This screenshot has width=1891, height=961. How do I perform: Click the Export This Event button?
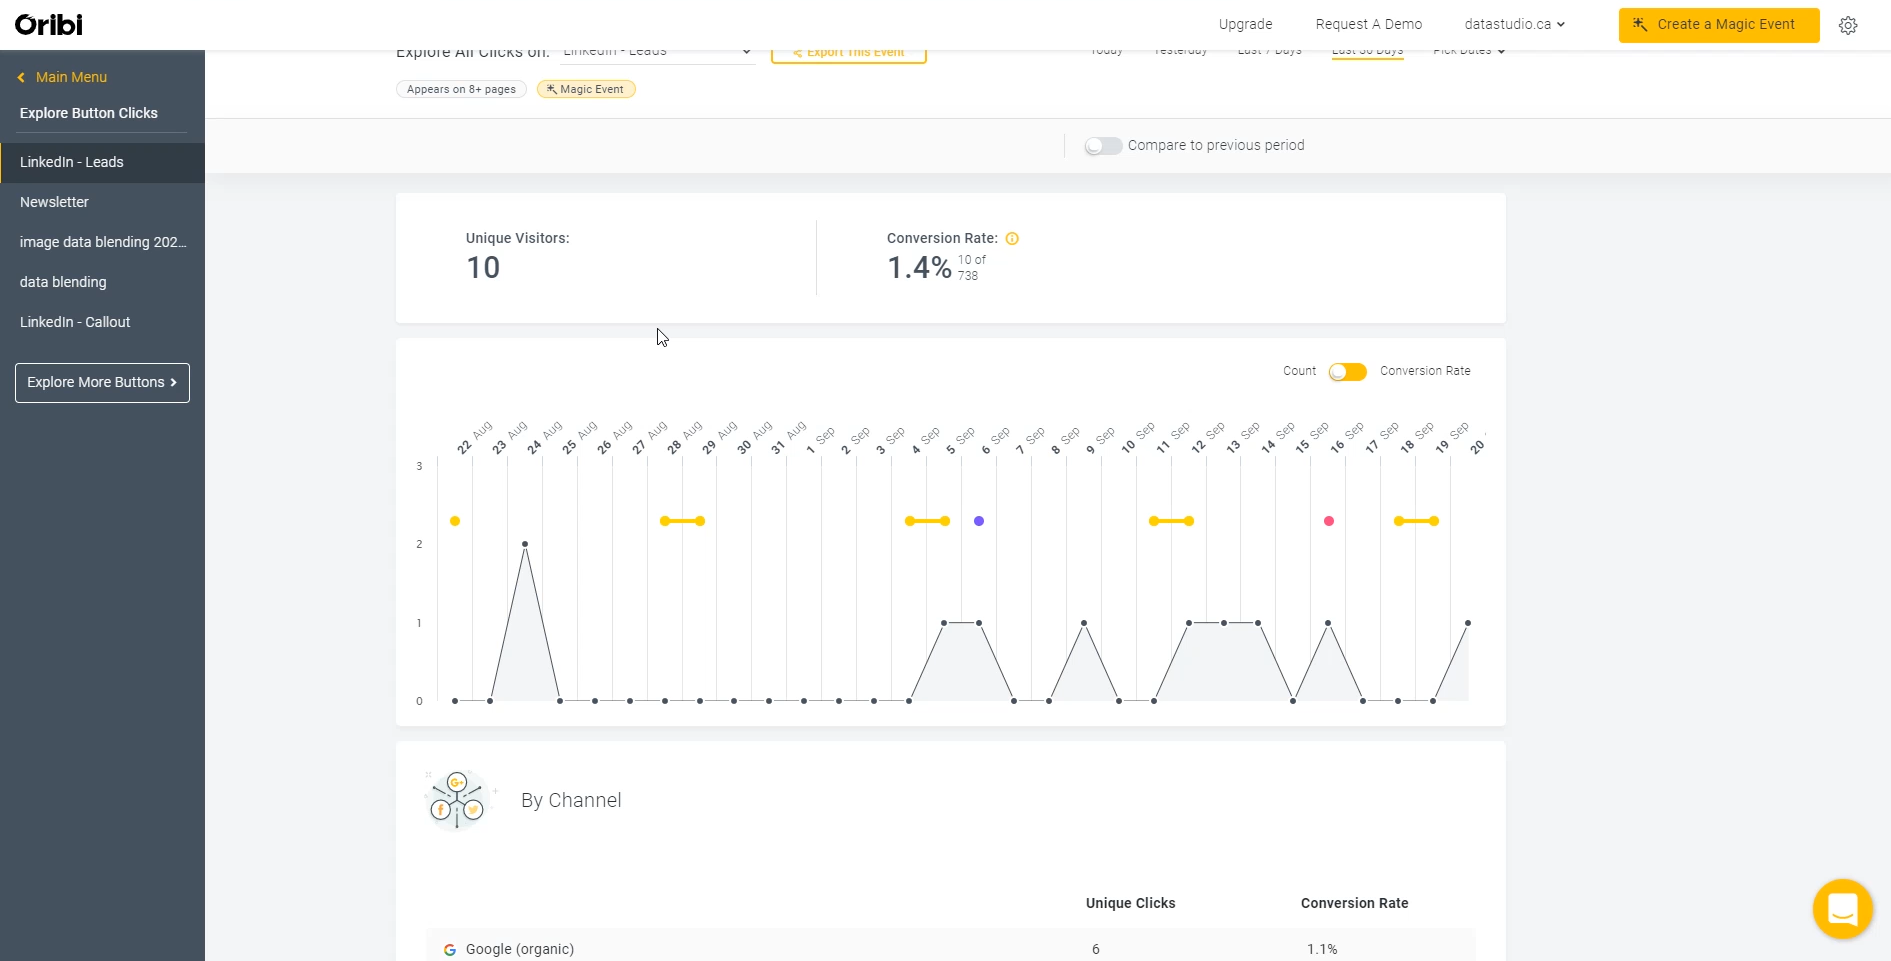click(x=848, y=52)
